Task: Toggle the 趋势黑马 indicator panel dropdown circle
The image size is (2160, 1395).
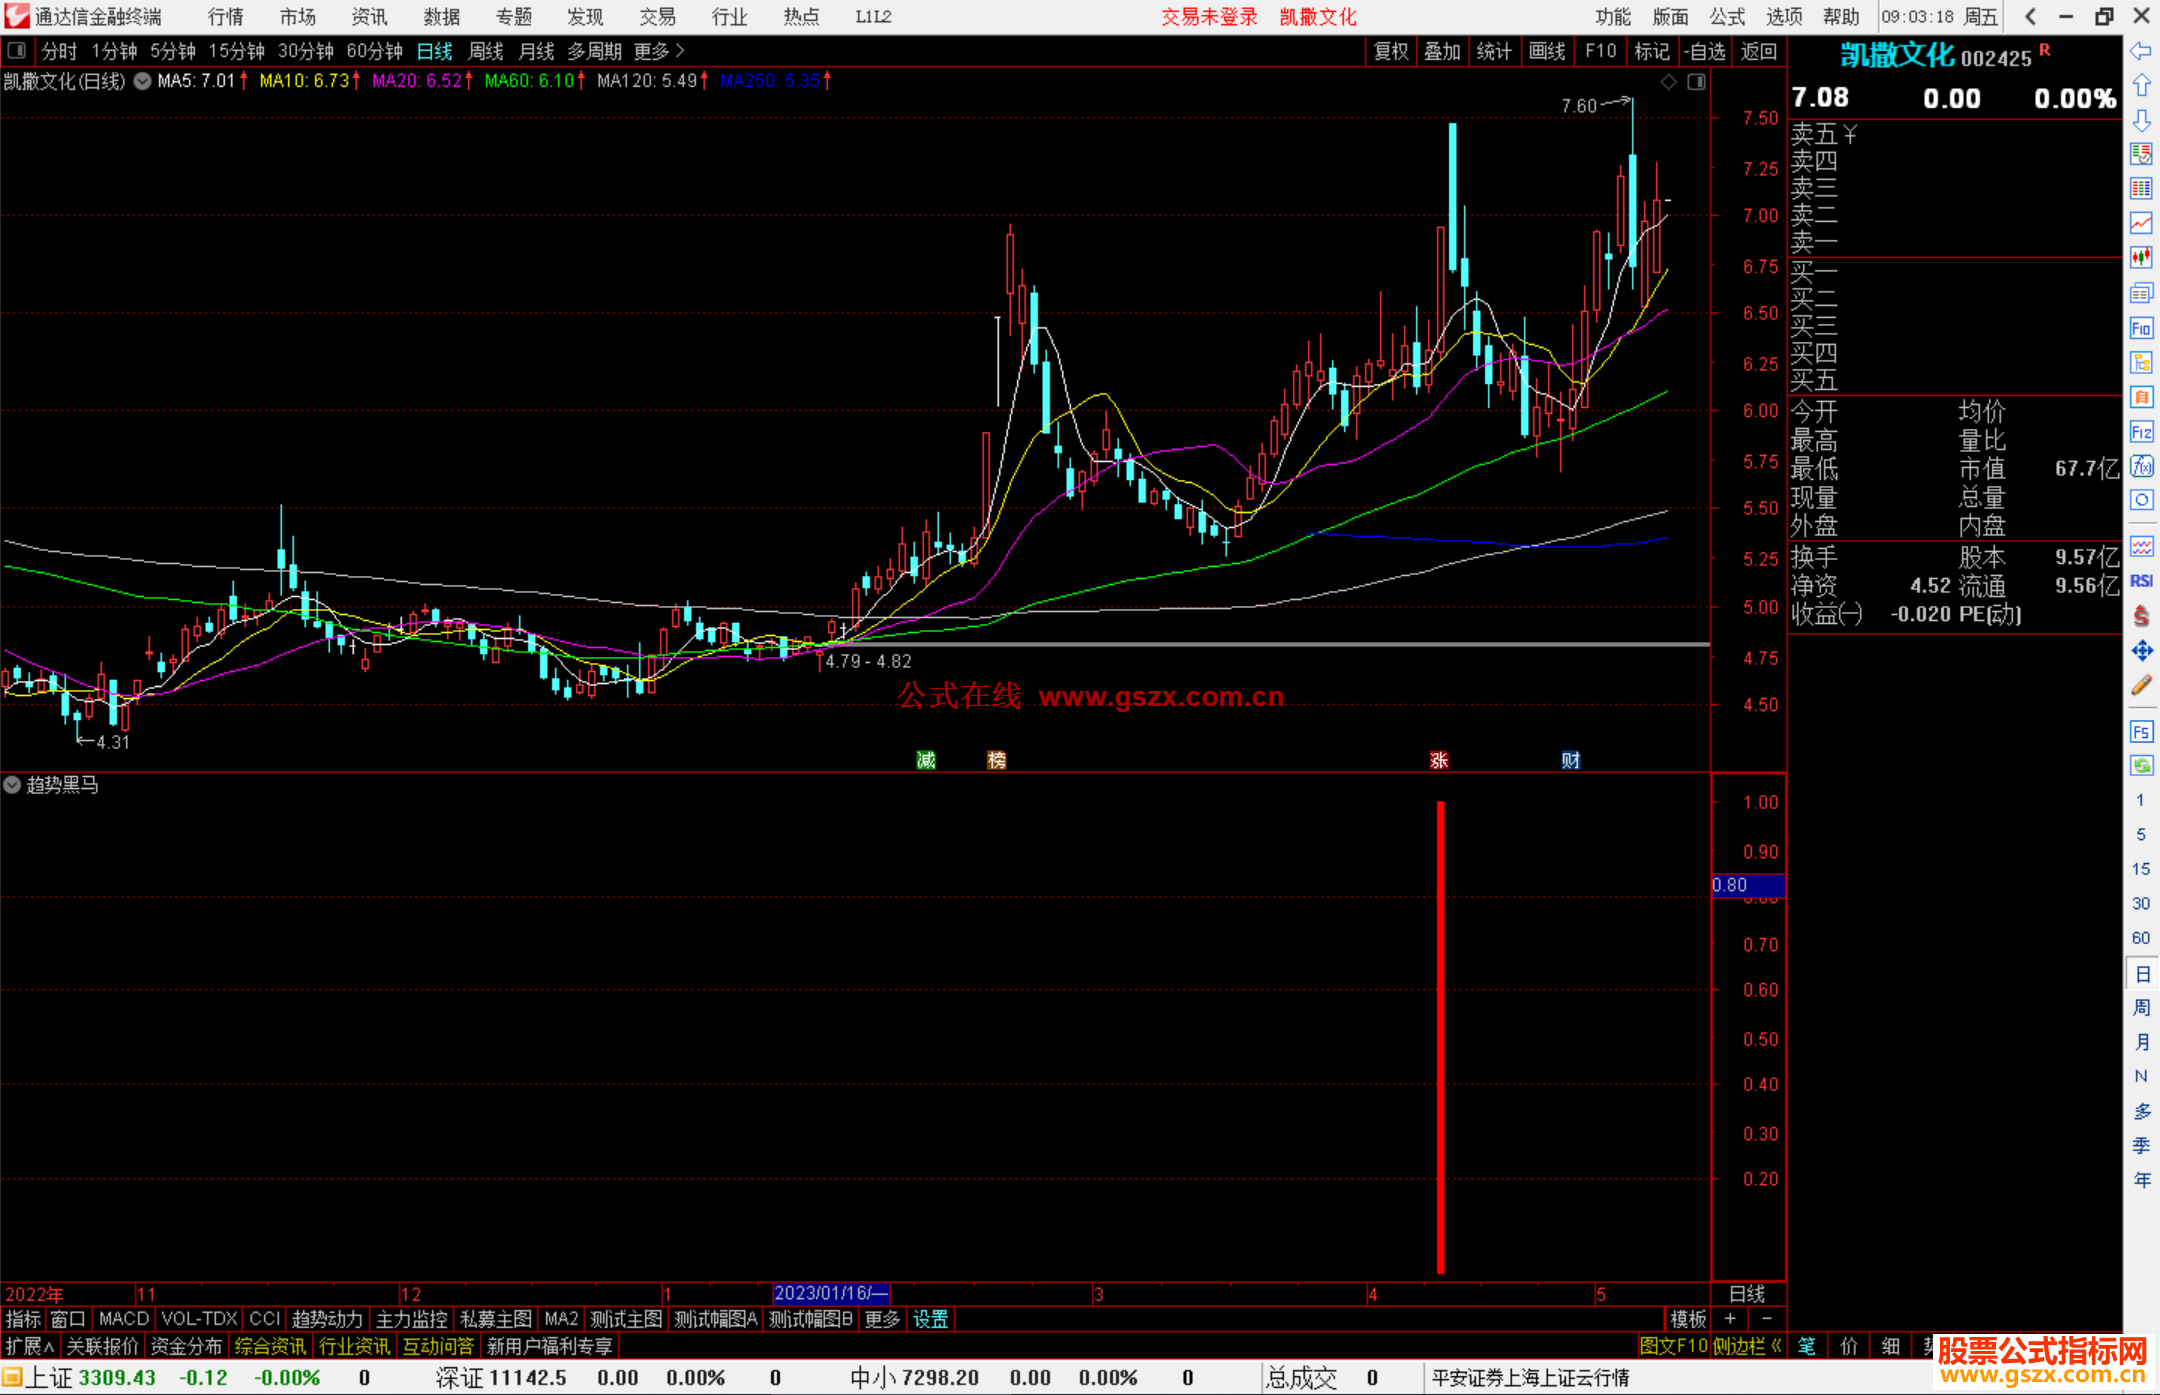Action: 12,785
